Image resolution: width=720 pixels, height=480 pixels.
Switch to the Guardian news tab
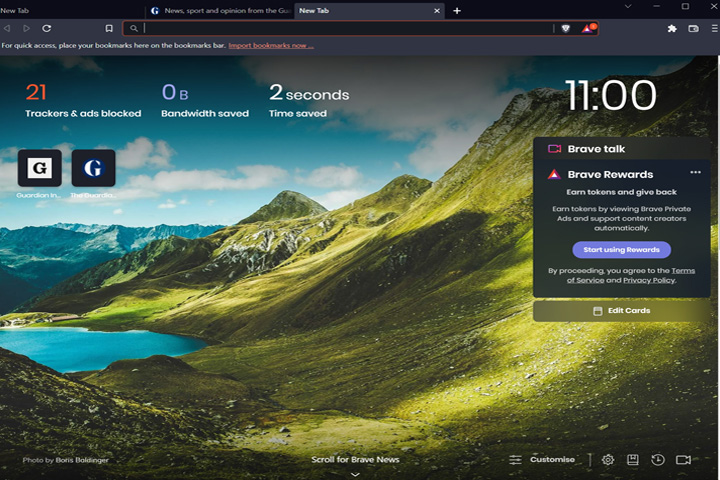pos(220,11)
